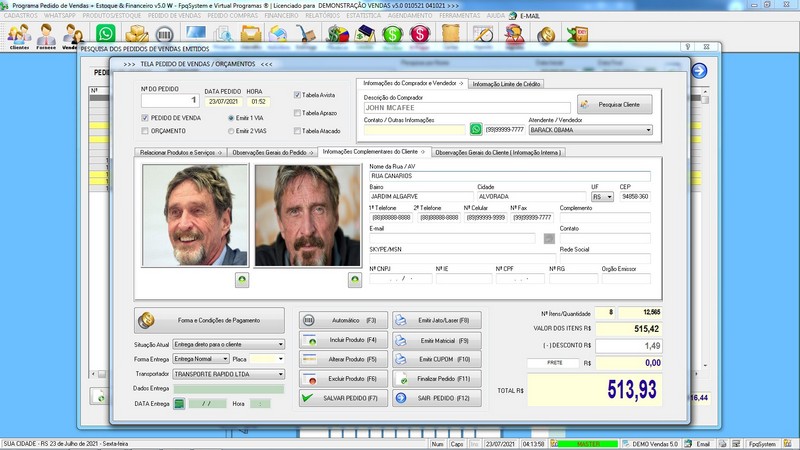Click the Nome da Rua / AV field
The height and width of the screenshot is (450, 800).
510,176
